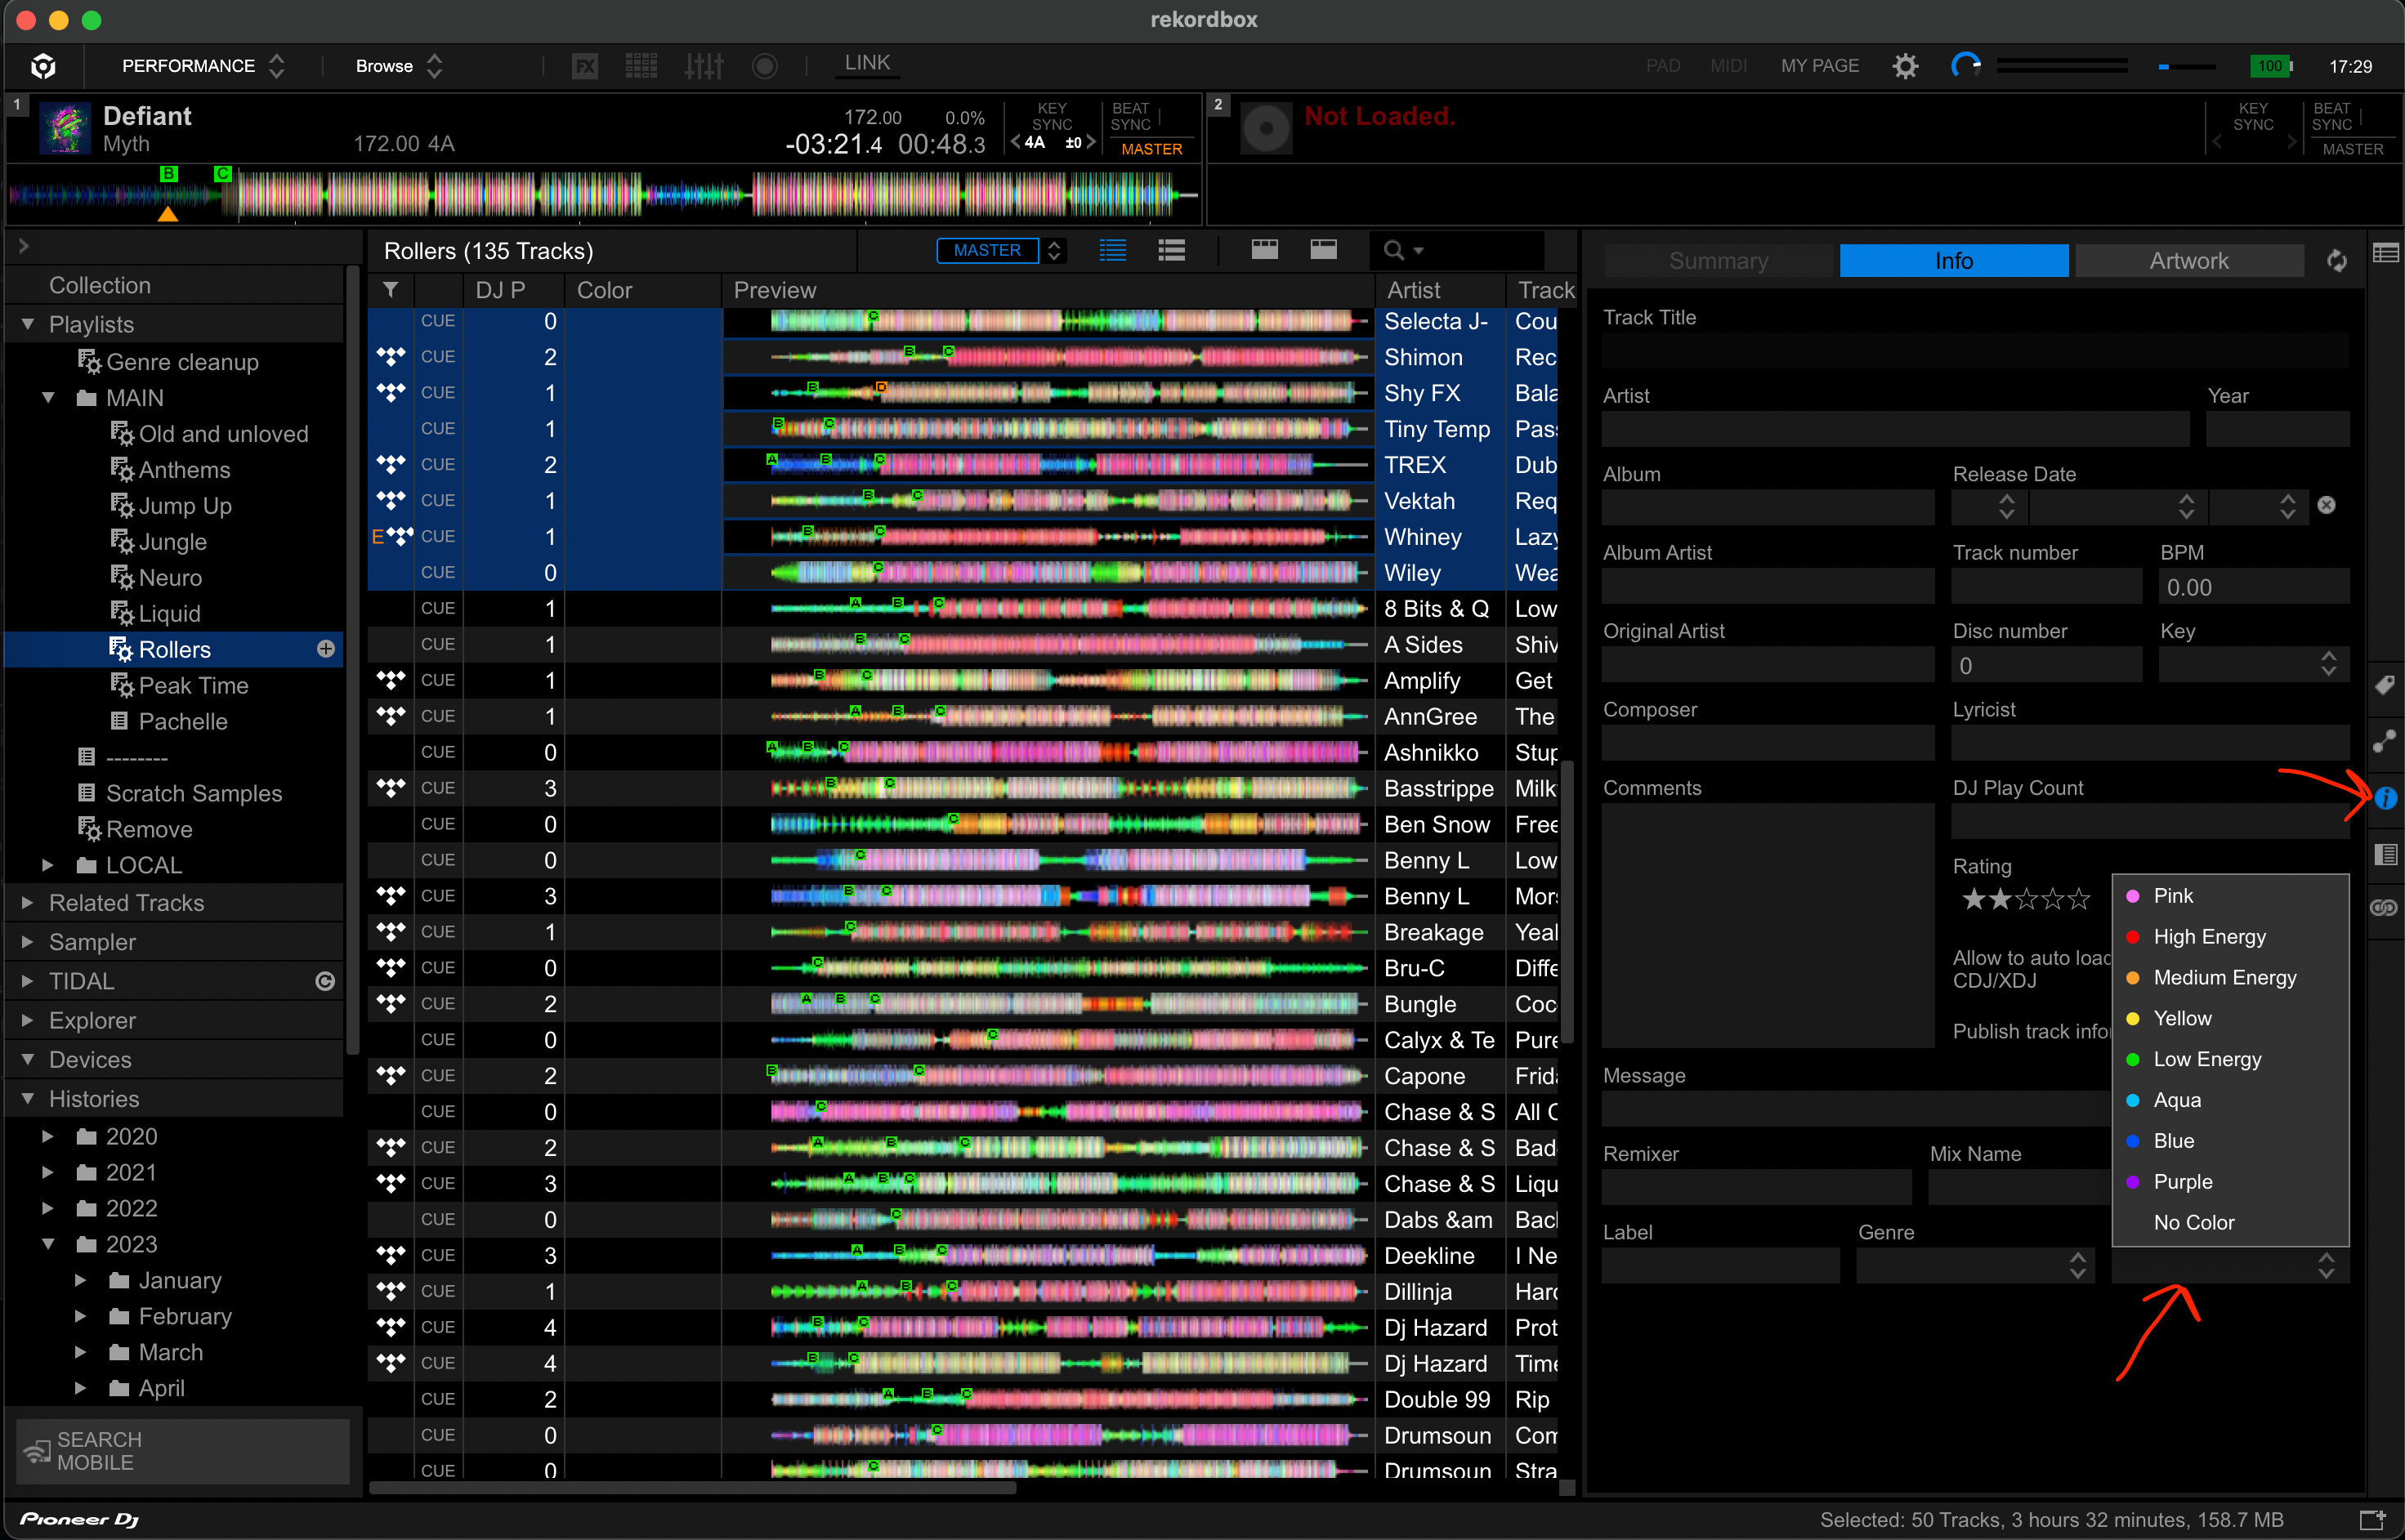
Task: Switch to Summary tab
Action: [x=1718, y=261]
